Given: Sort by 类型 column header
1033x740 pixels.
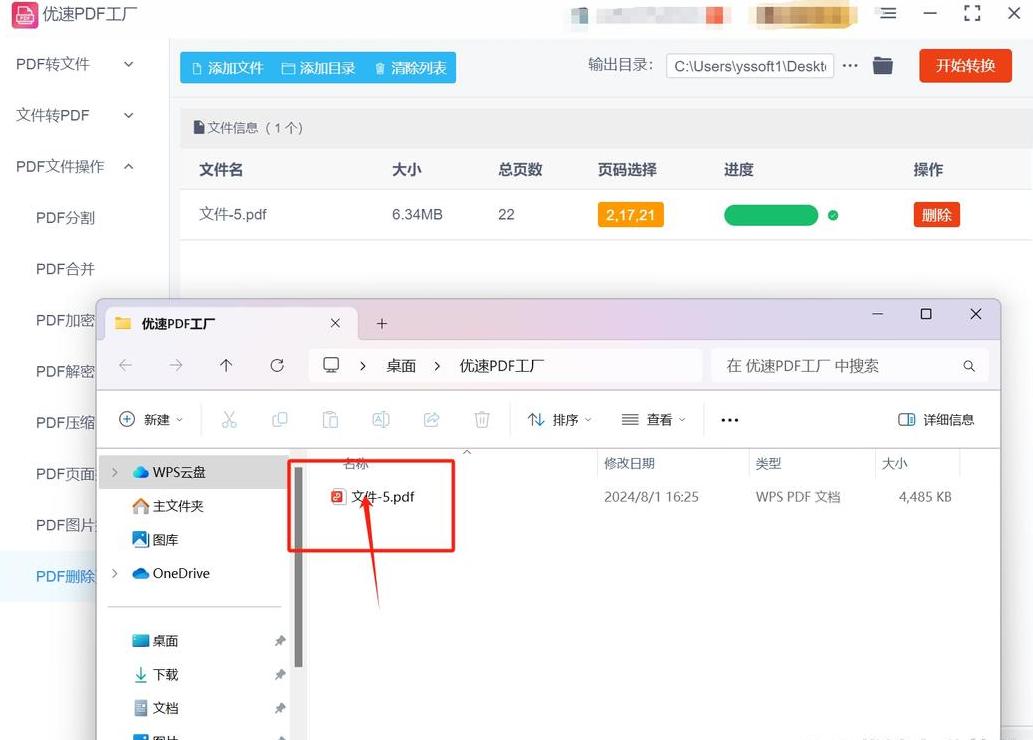Looking at the screenshot, I should 768,463.
